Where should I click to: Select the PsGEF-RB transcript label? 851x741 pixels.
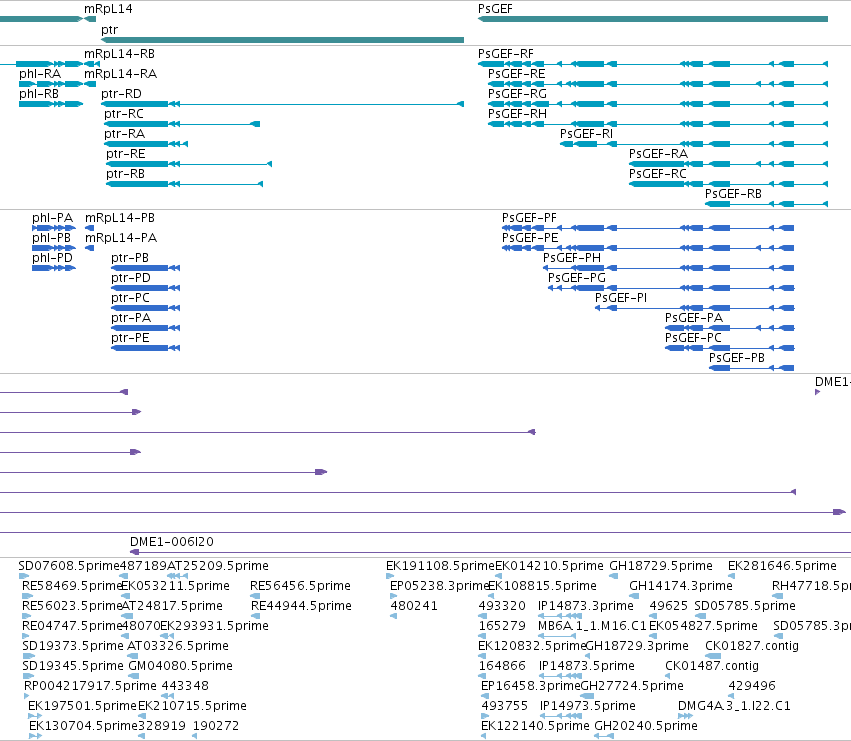[x=733, y=194]
